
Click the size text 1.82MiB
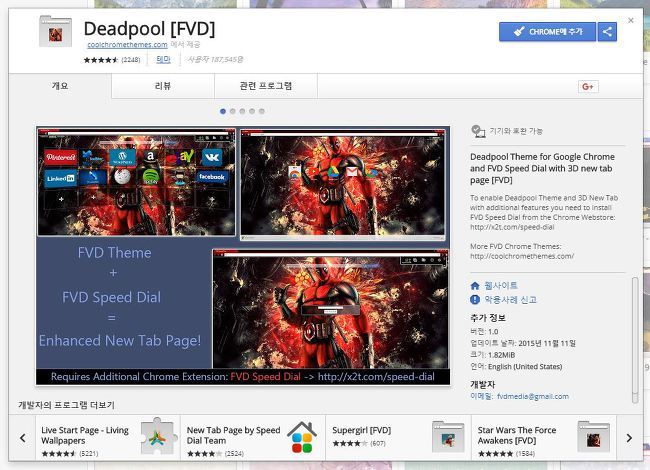[502, 355]
